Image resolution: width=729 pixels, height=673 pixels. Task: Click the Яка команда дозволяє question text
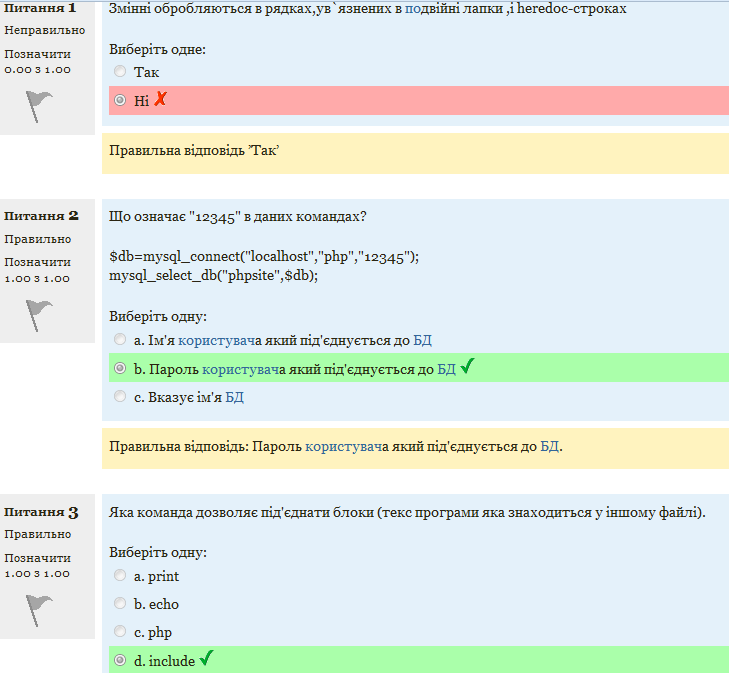click(407, 513)
